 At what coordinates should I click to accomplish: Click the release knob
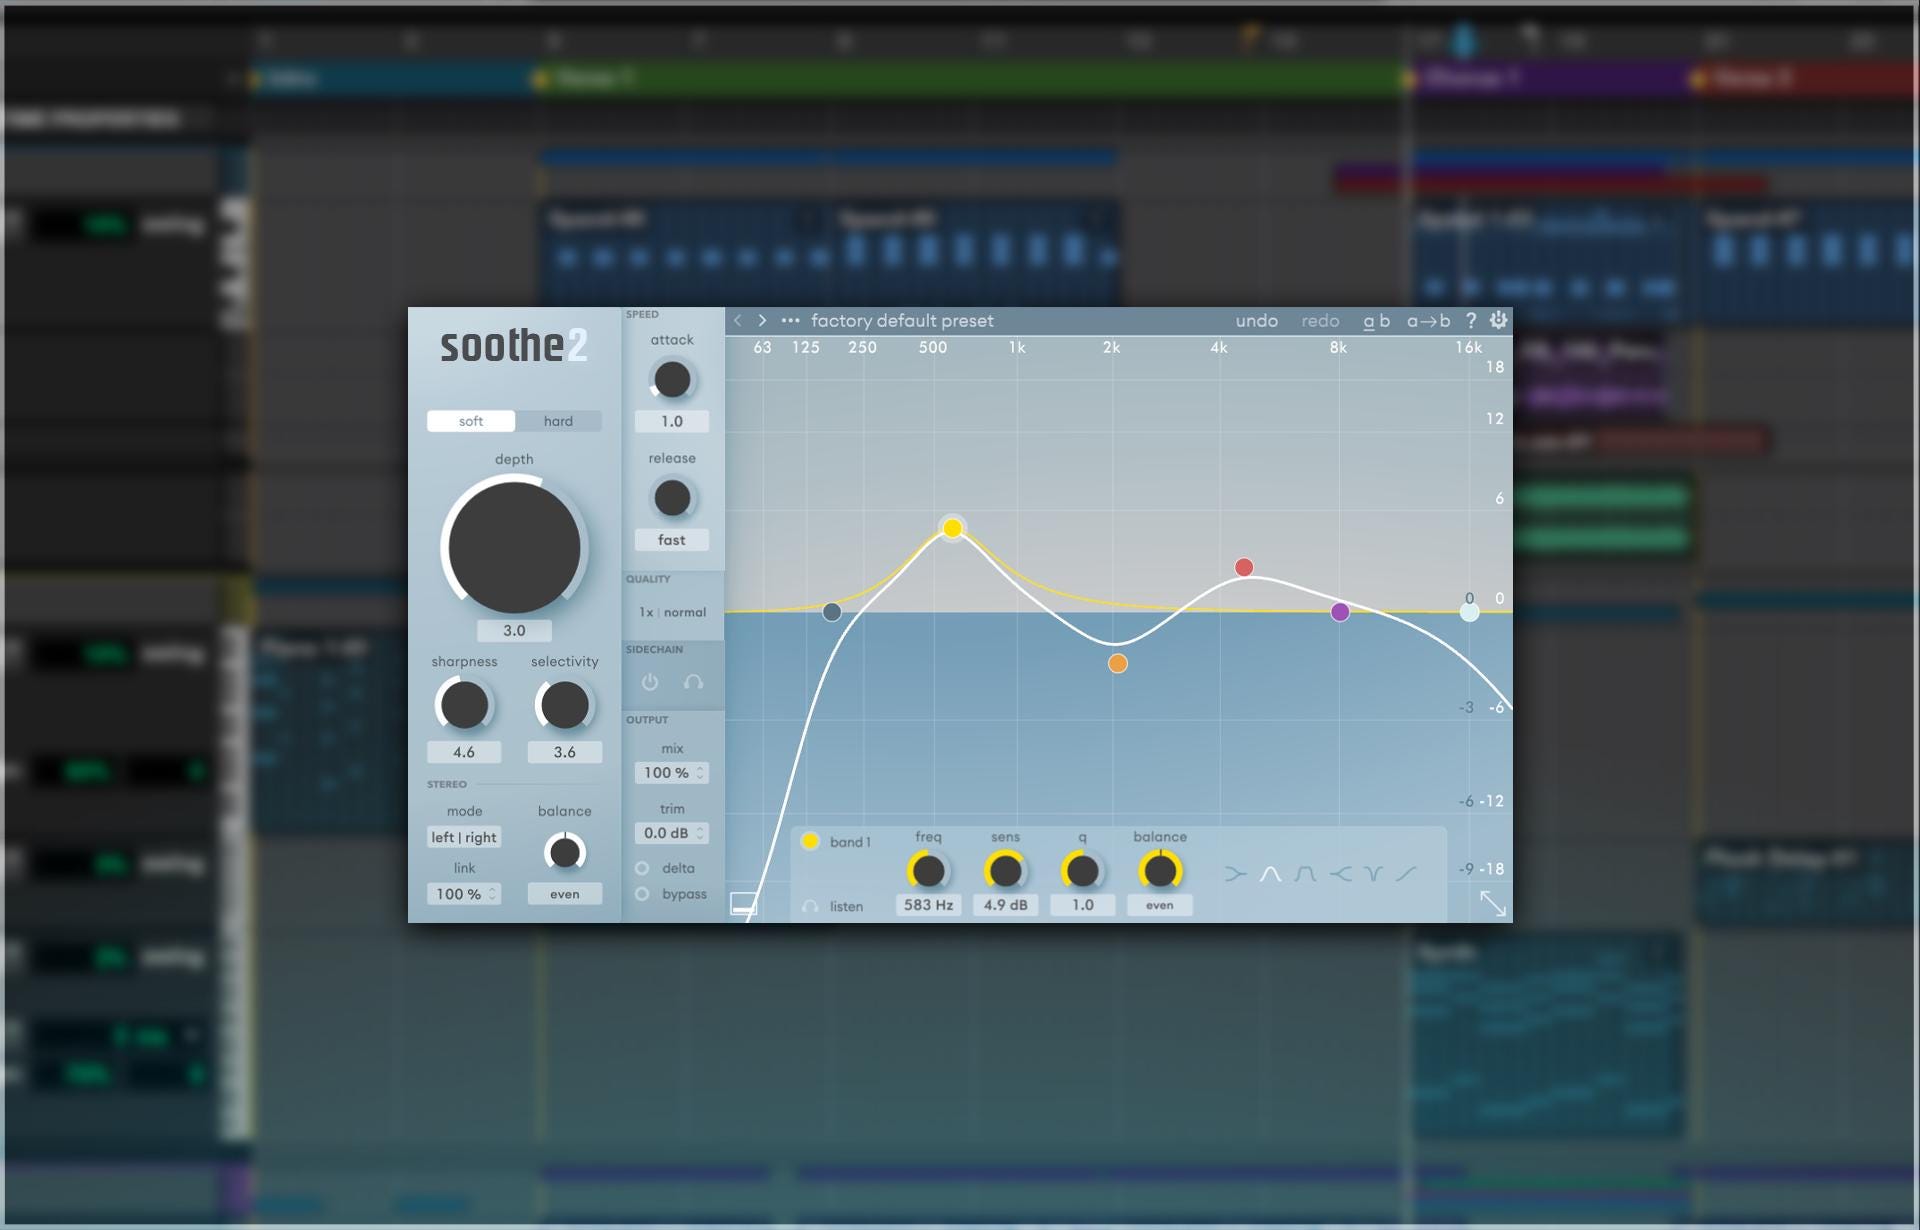(672, 498)
